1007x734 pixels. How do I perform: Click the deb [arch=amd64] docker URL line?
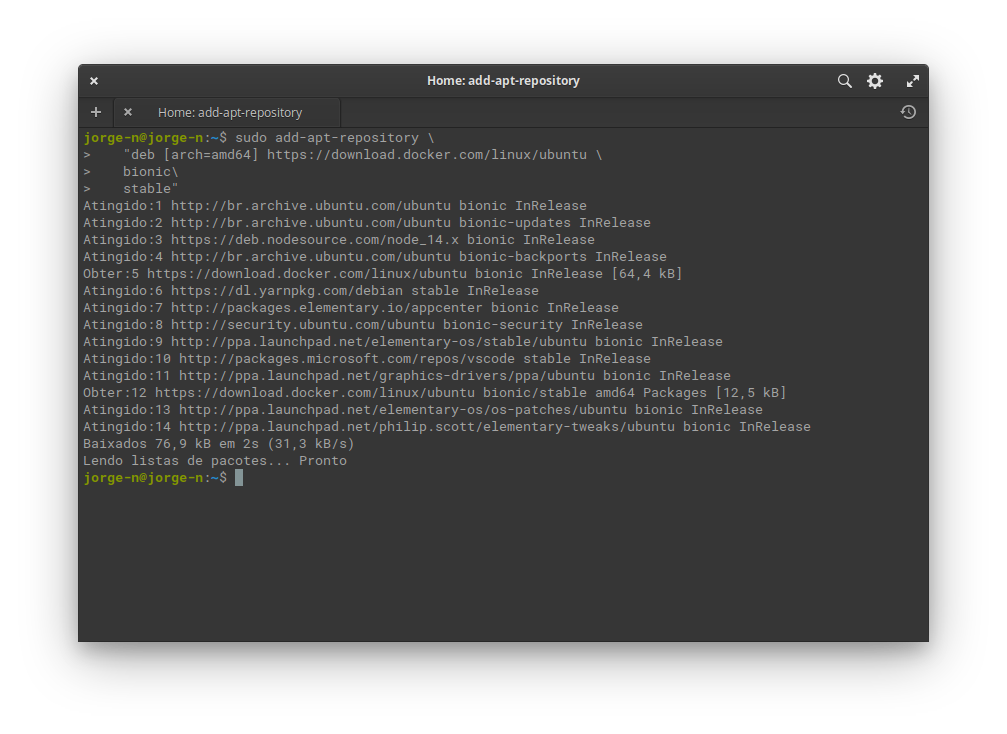pos(343,155)
